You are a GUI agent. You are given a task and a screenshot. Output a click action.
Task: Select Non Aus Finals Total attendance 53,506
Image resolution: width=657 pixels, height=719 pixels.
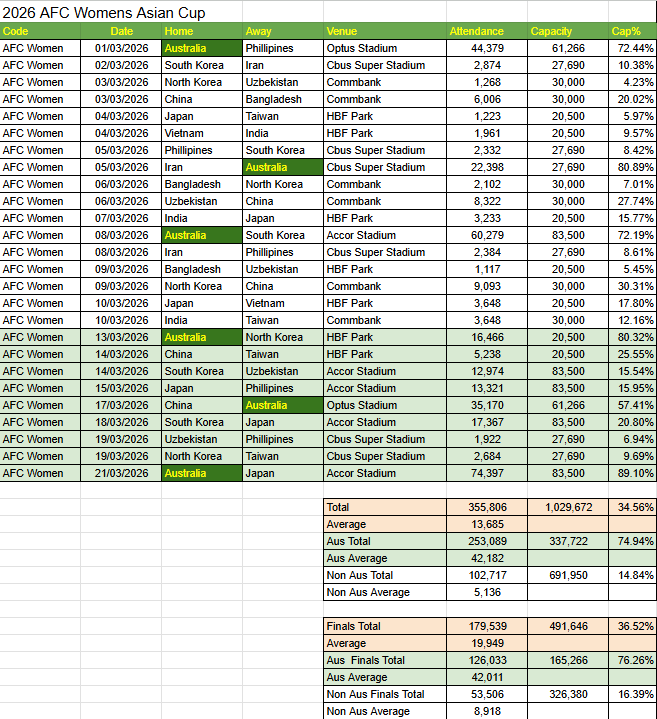pos(487,694)
